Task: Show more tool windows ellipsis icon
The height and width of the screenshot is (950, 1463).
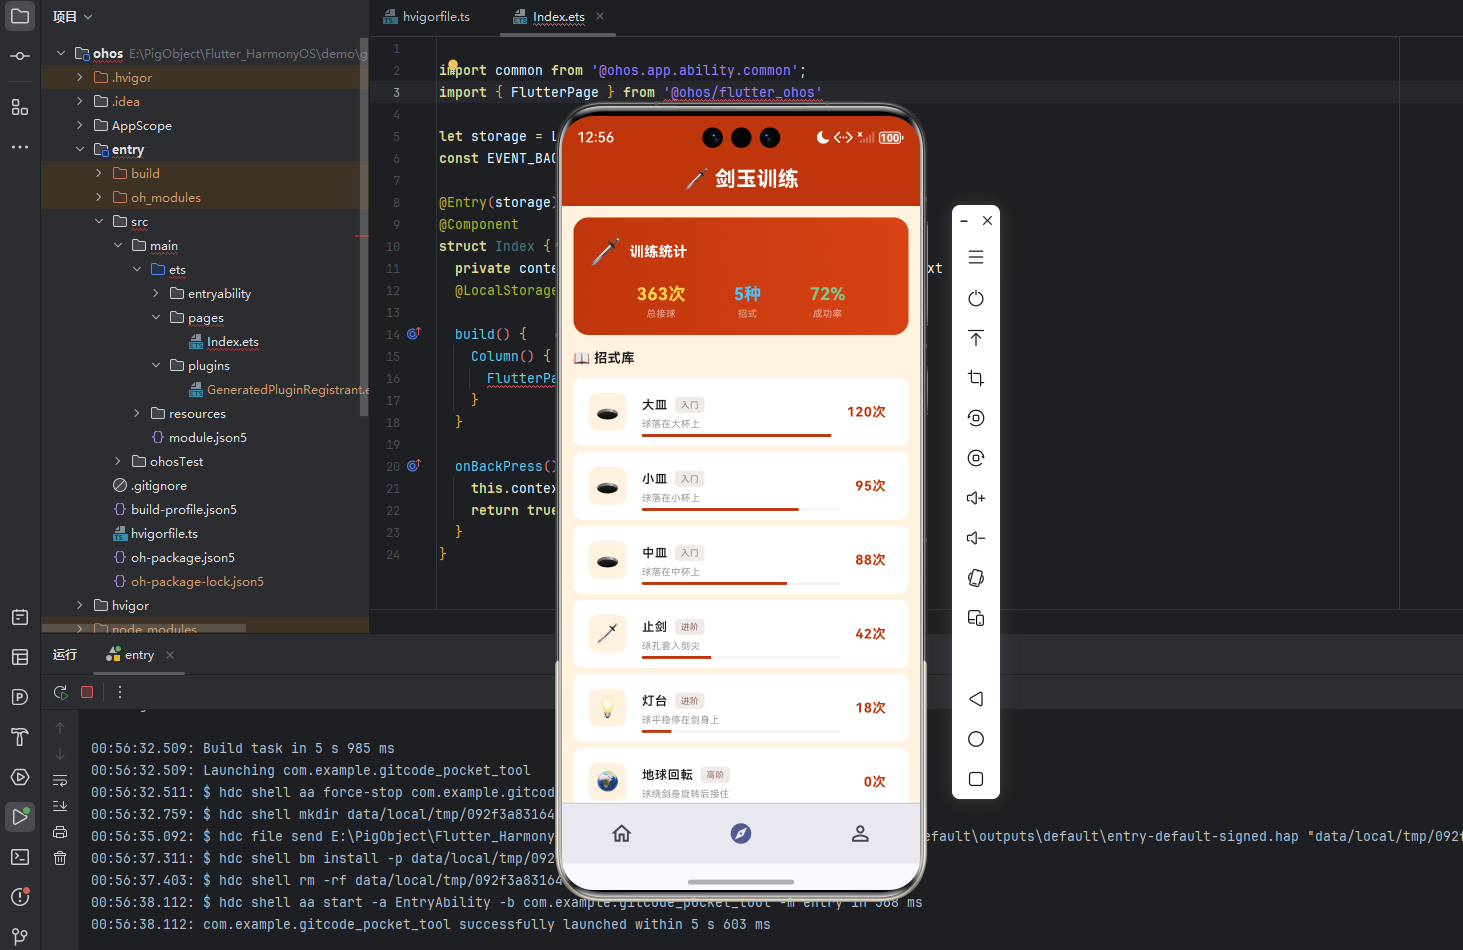Action: click(x=20, y=147)
